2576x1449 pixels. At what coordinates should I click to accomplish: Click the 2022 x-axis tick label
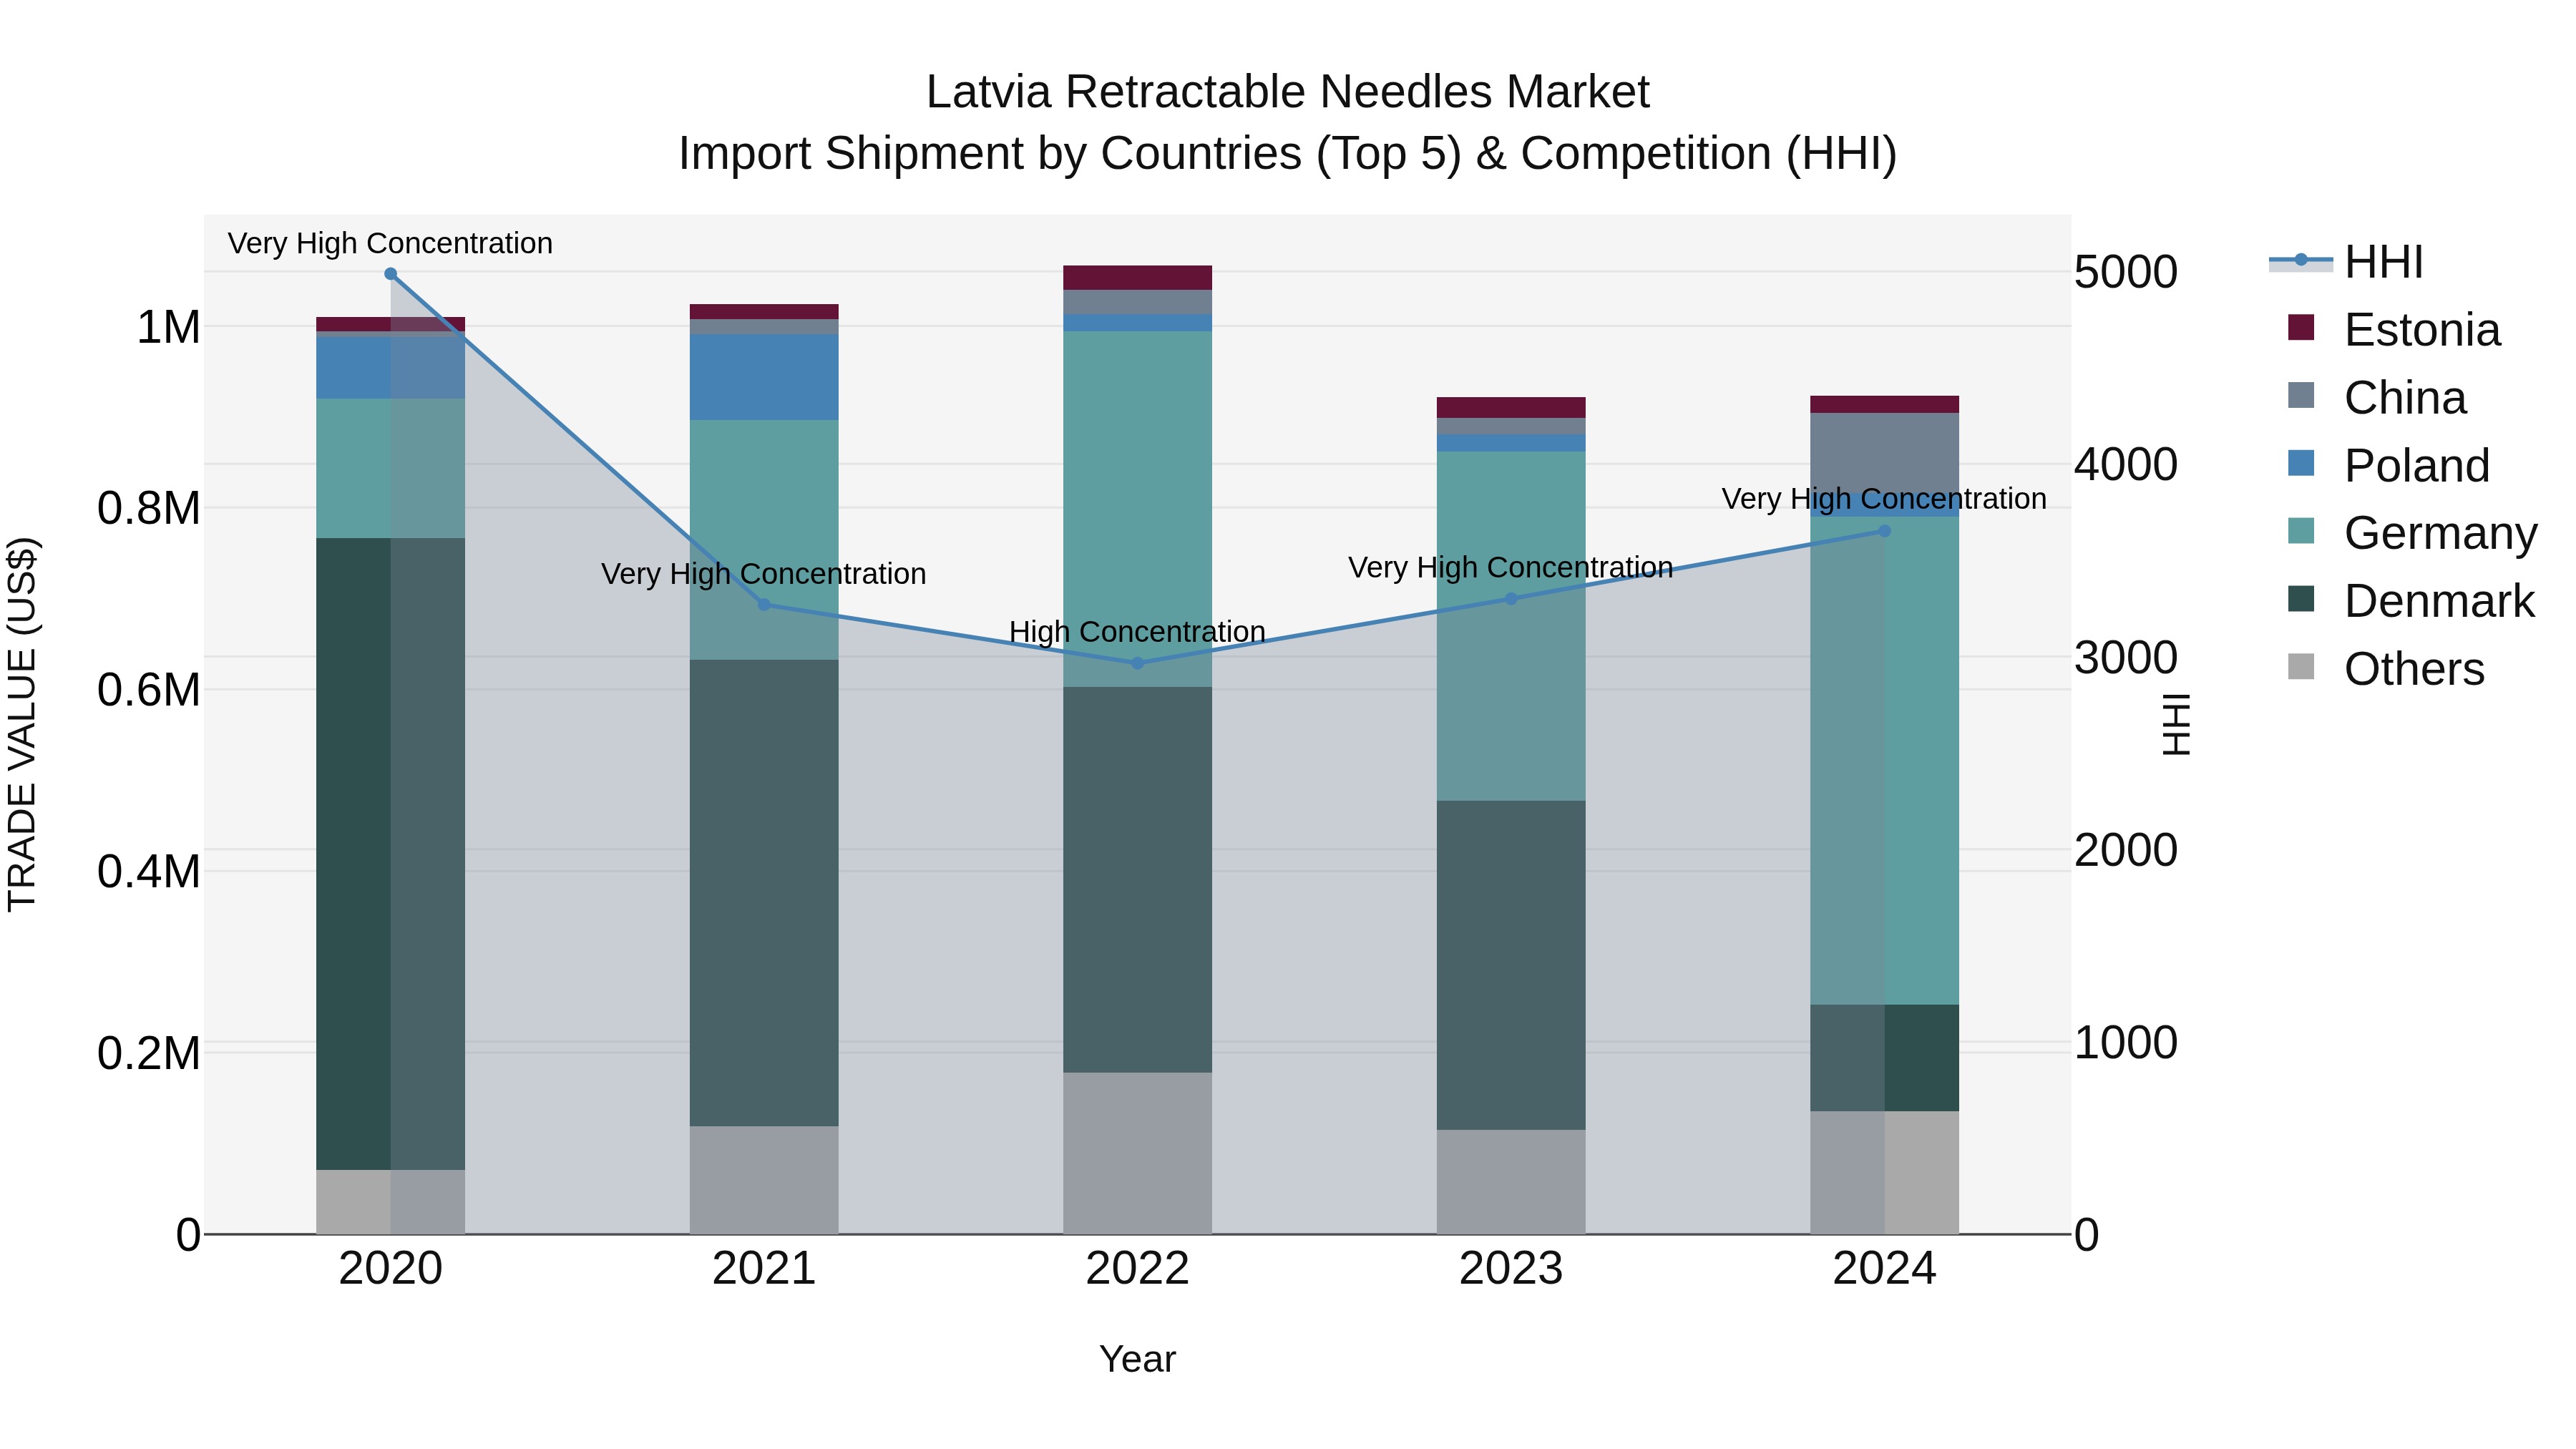pos(1137,1269)
